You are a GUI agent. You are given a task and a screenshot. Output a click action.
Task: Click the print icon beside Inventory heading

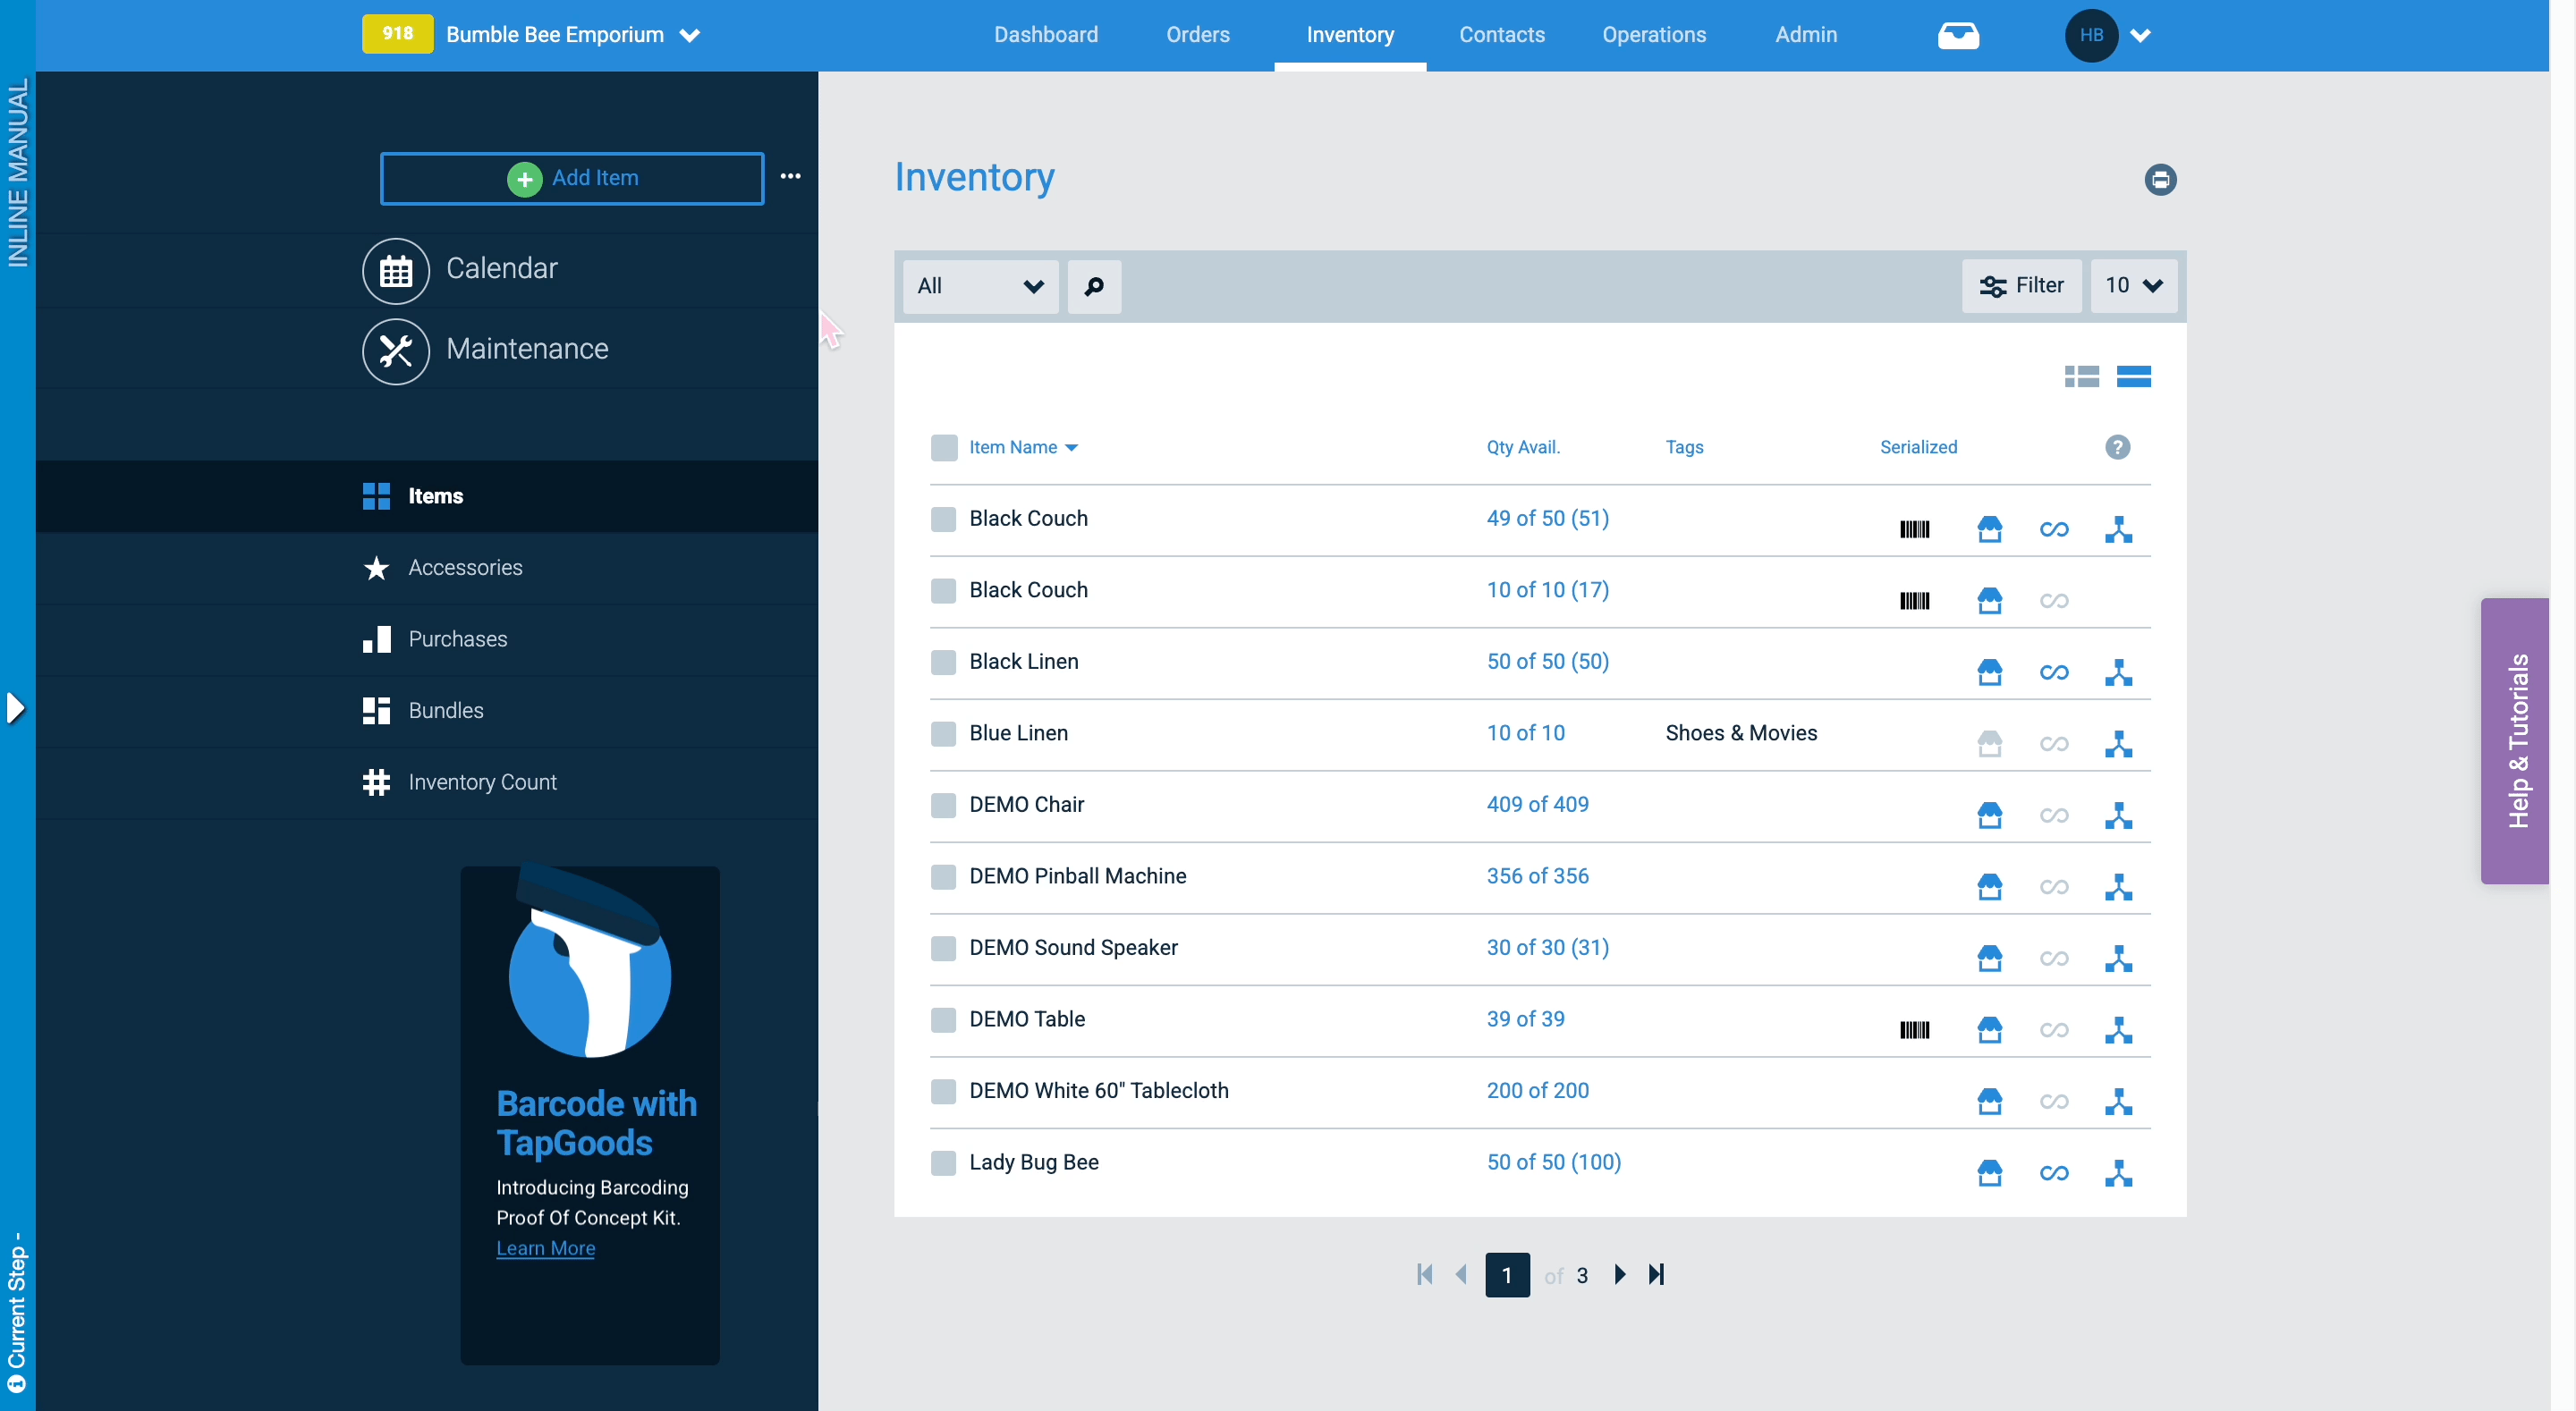(x=2160, y=179)
